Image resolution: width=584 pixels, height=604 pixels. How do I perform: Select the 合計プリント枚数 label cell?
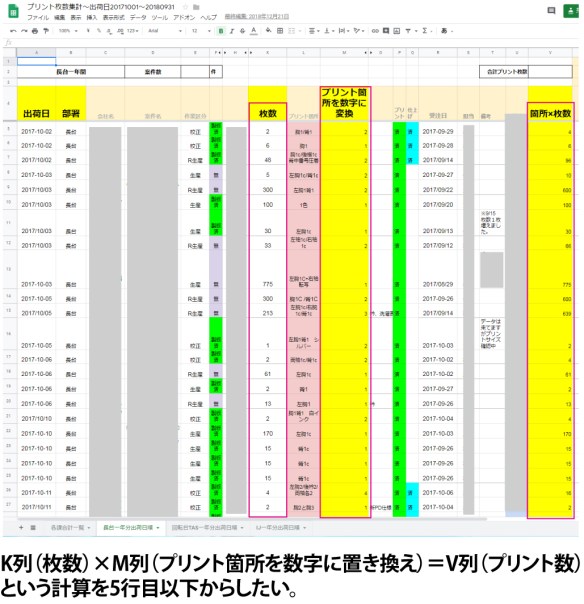pyautogui.click(x=504, y=72)
